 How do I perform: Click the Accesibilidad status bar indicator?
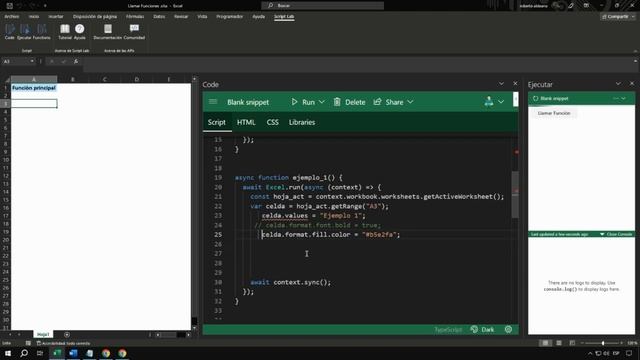pyautogui.click(x=63, y=343)
